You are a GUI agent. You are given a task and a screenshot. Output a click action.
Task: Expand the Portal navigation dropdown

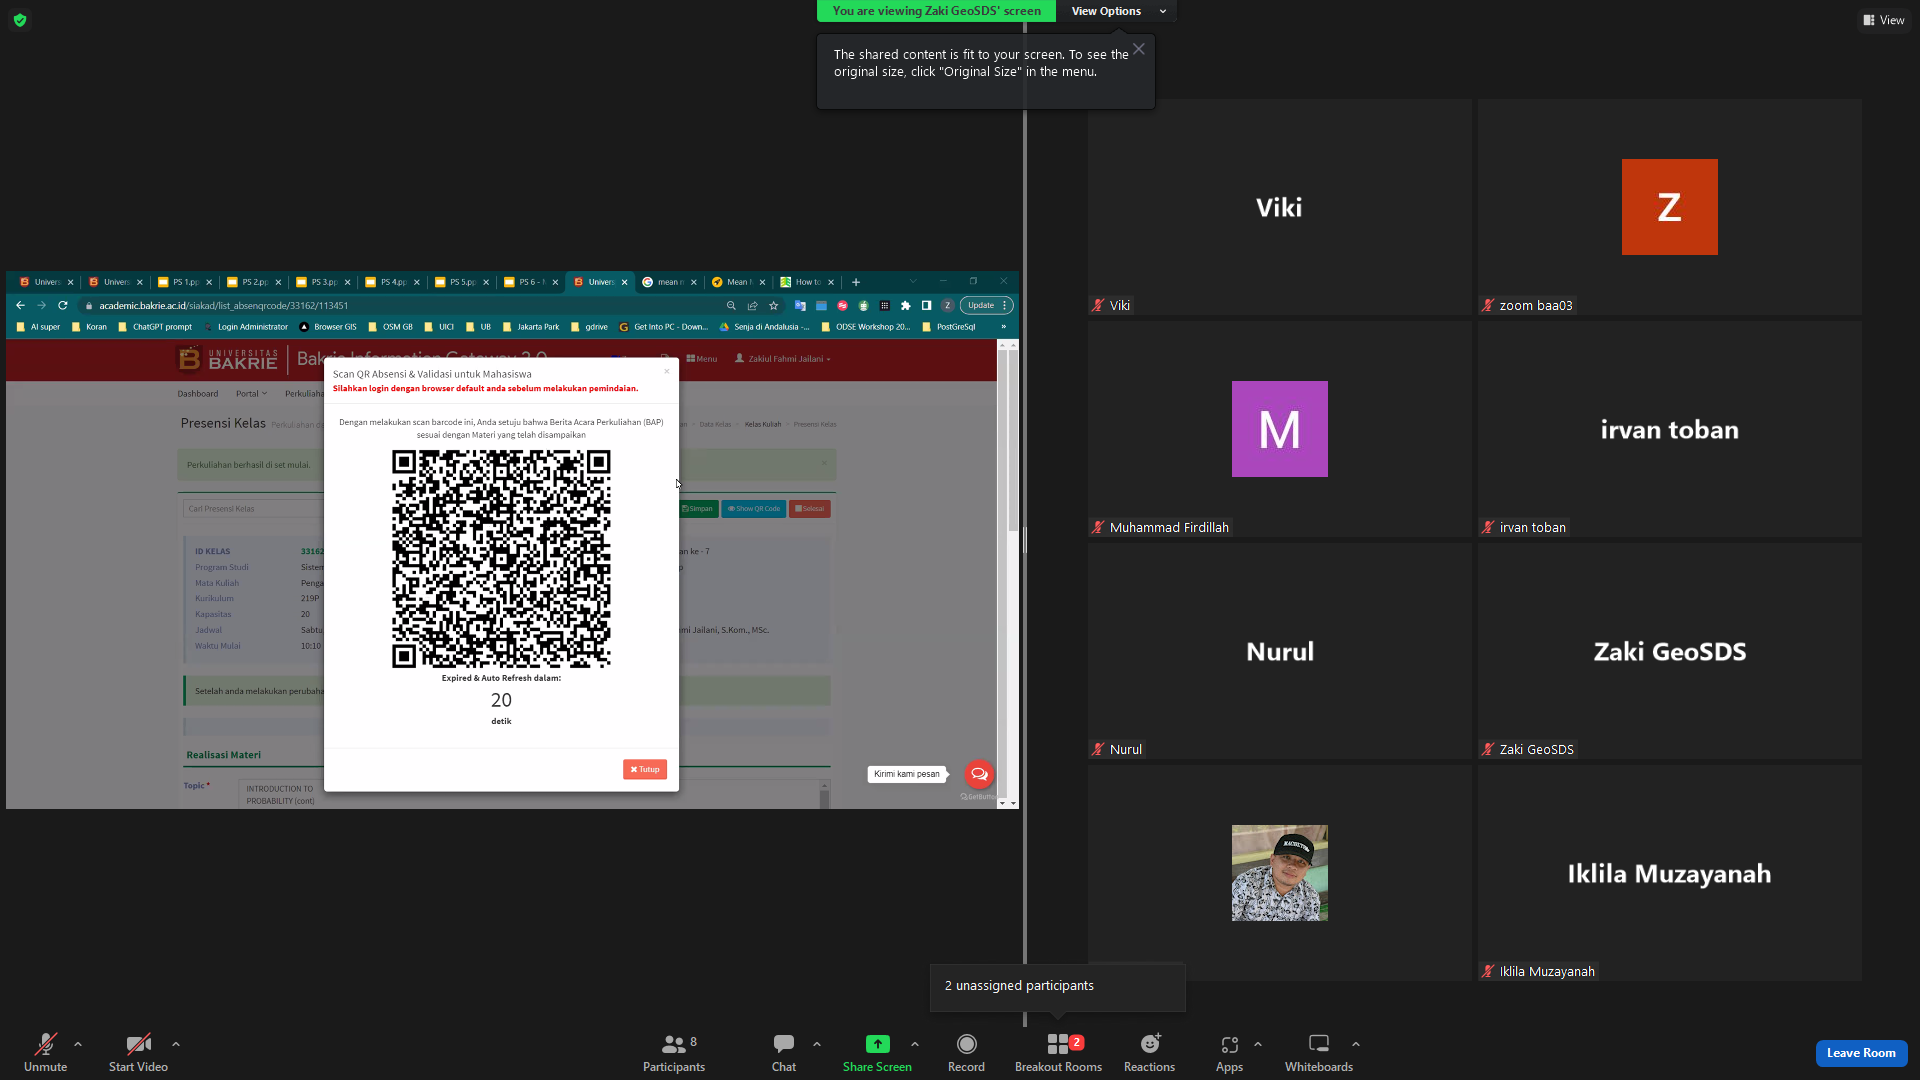coord(251,394)
